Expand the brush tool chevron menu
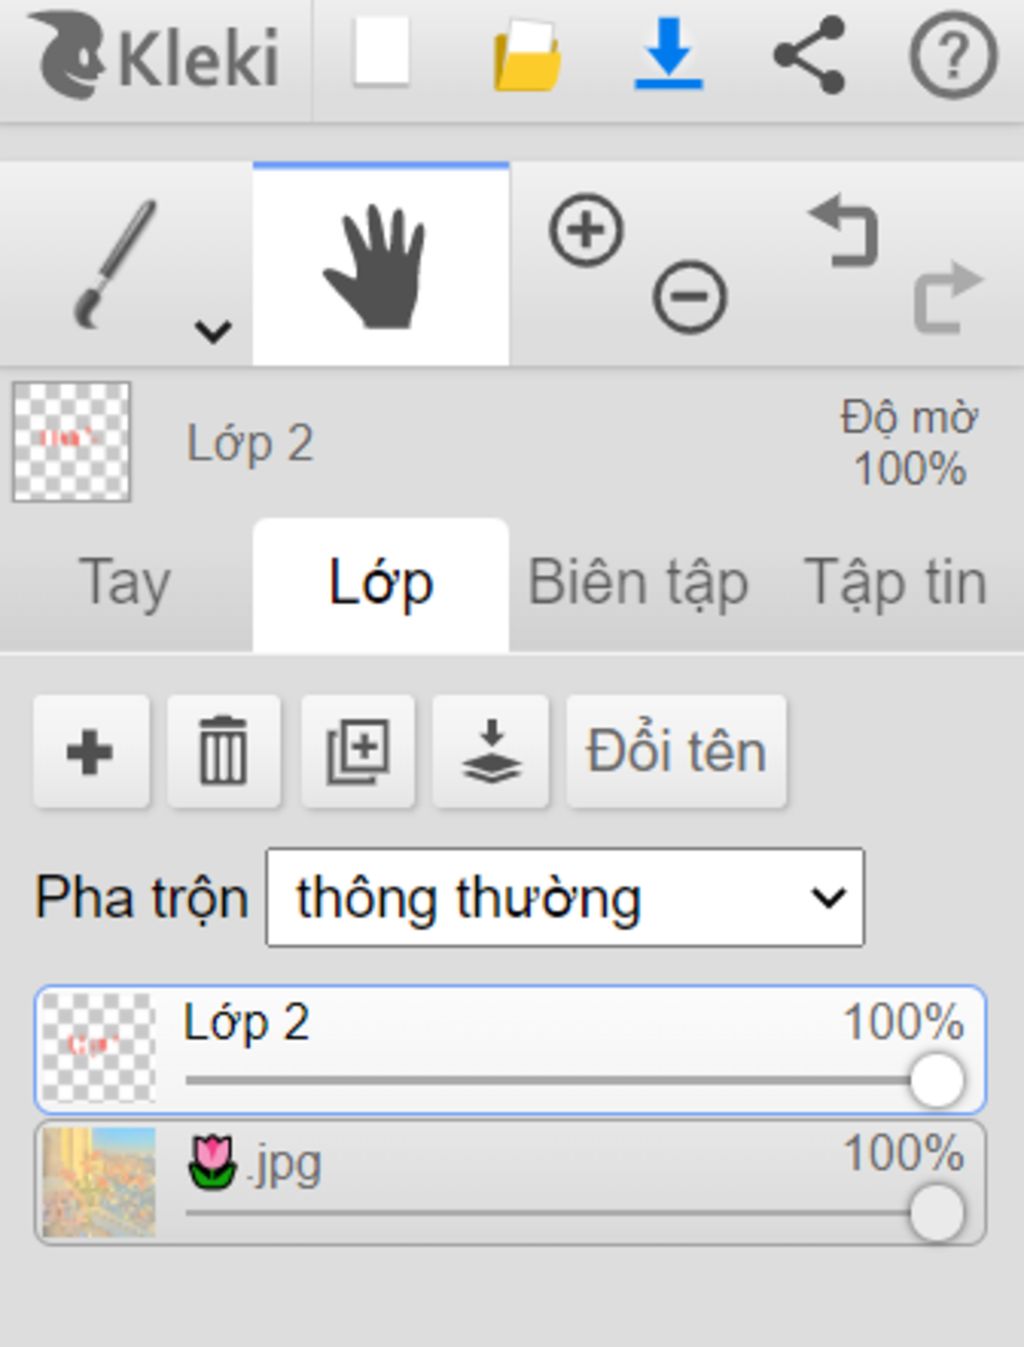The height and width of the screenshot is (1347, 1024). (213, 330)
